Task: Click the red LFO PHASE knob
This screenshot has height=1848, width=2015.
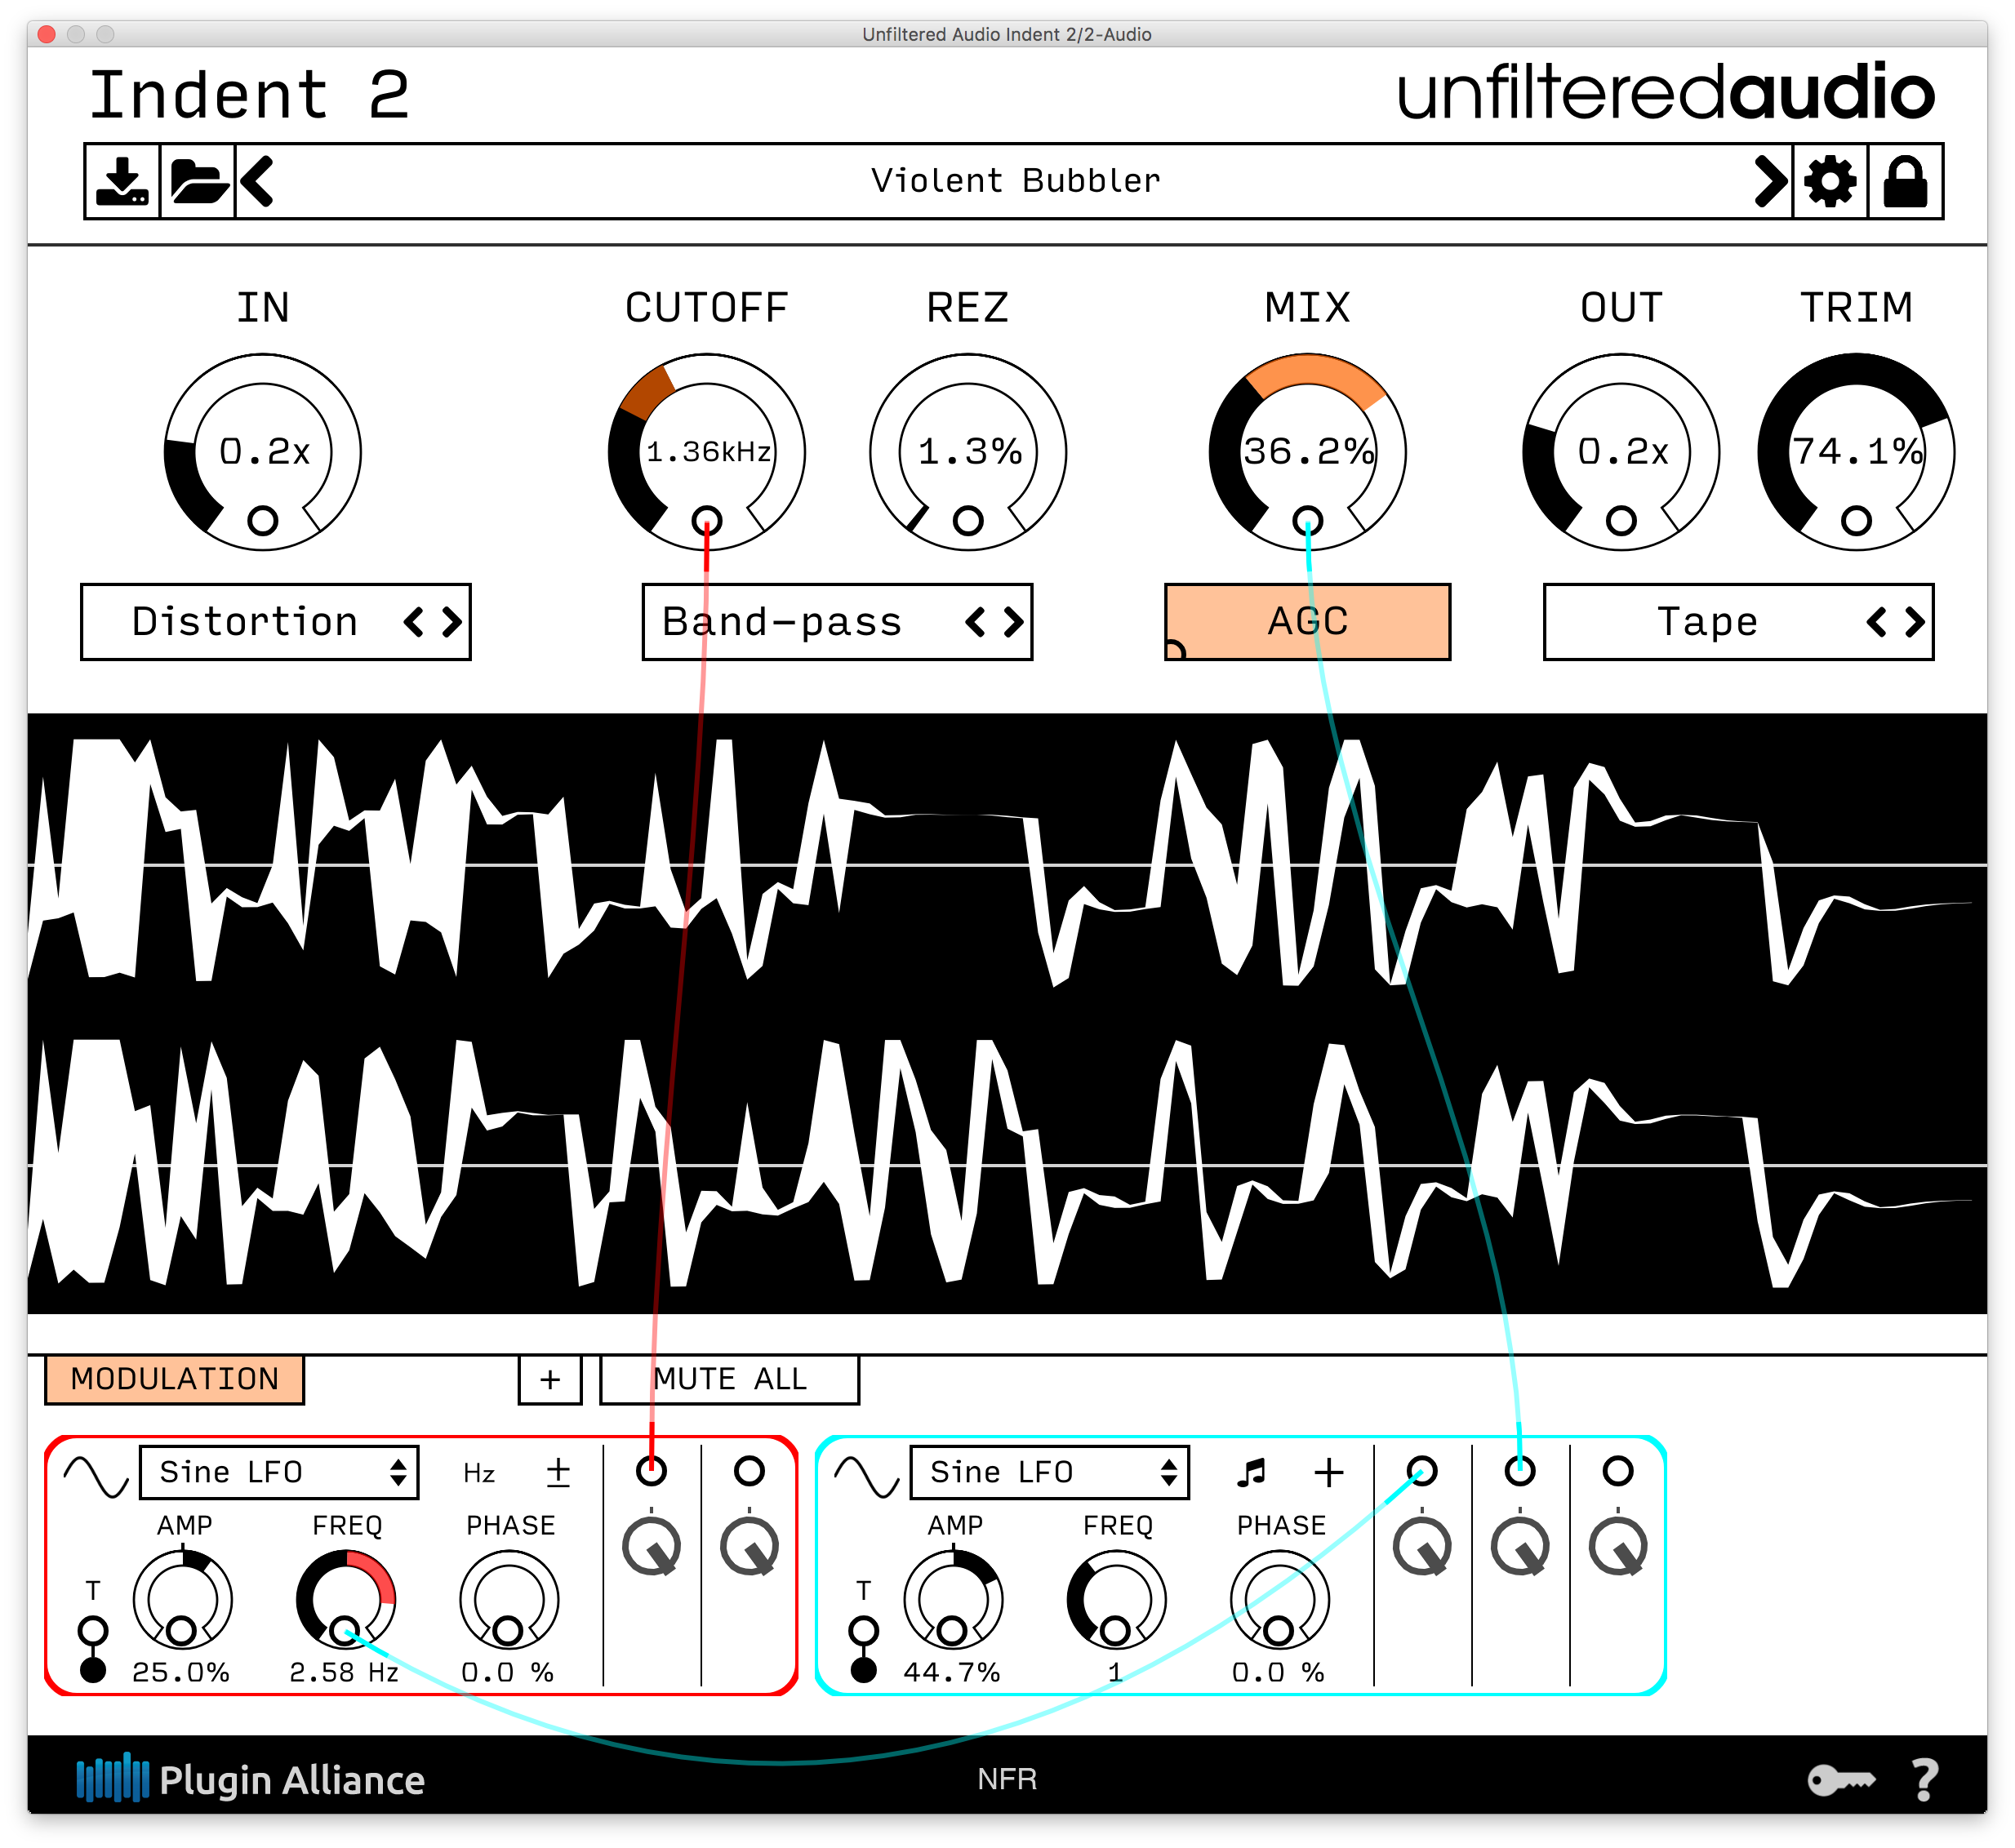Action: pos(509,1600)
